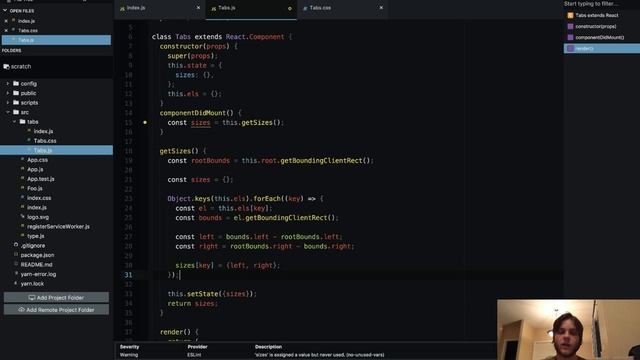640x360 pixels.
Task: Open the .gitignore file
Action: [33, 246]
